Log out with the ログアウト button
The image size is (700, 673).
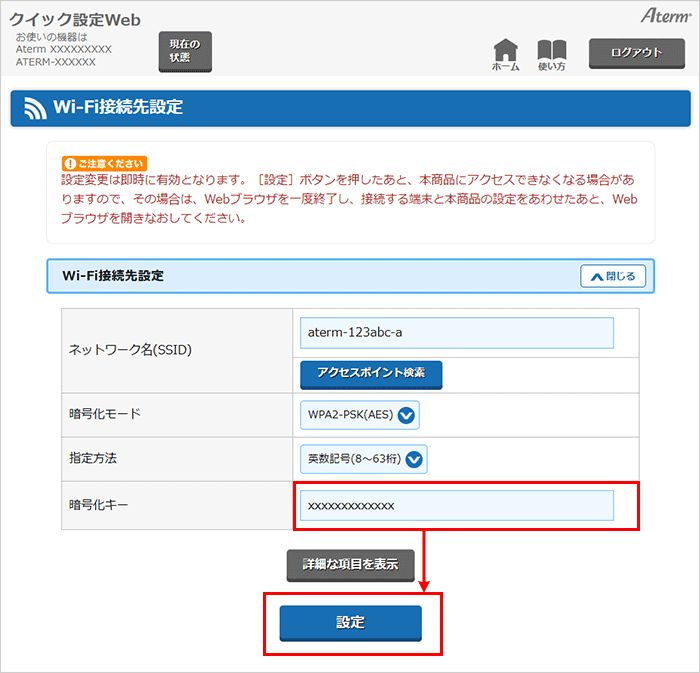coord(636,52)
